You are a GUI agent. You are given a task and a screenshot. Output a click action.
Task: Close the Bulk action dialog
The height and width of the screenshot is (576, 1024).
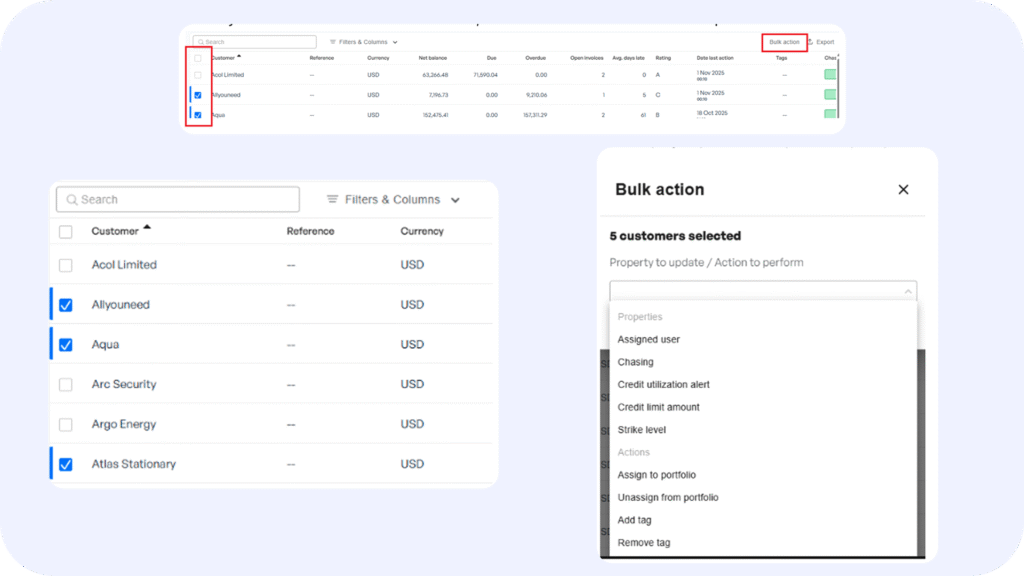pos(903,189)
